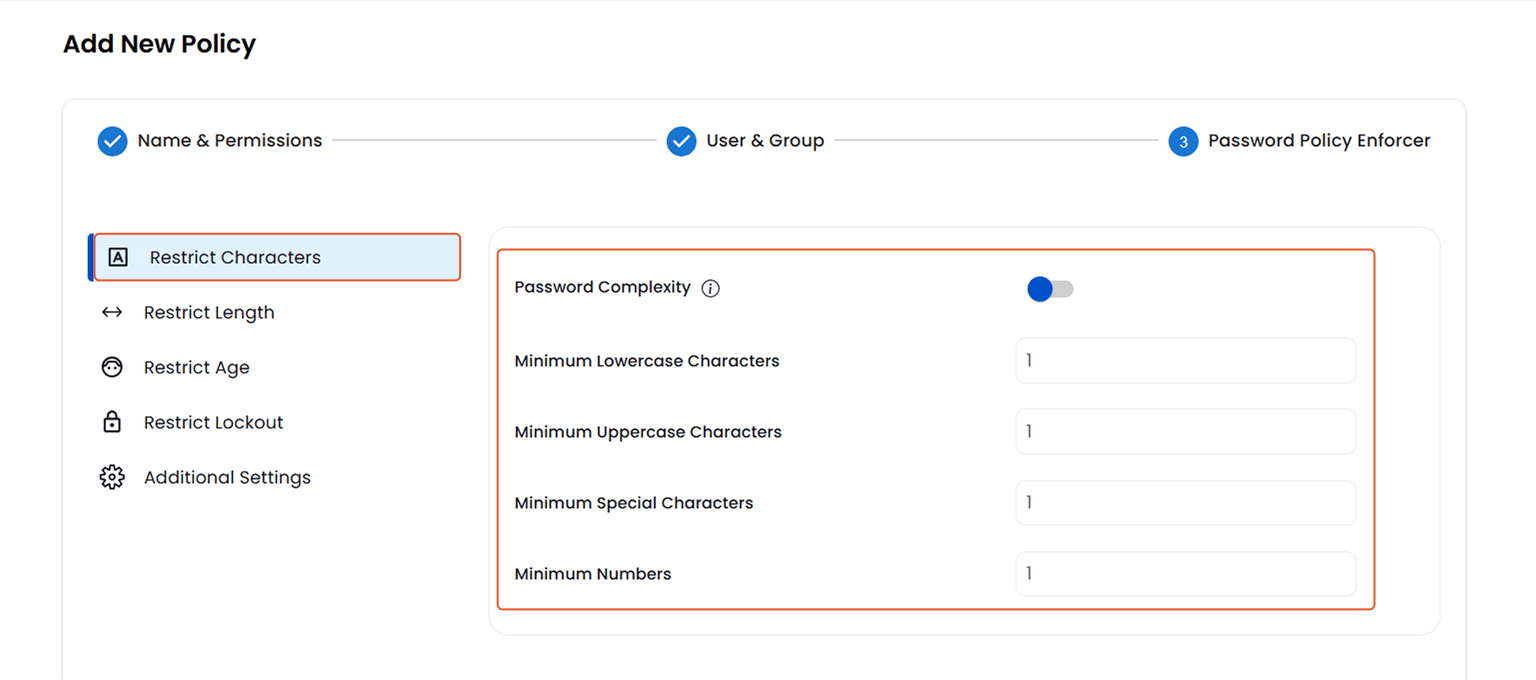
Task: Select the Minimum Uppercase Characters input
Action: click(x=1185, y=431)
